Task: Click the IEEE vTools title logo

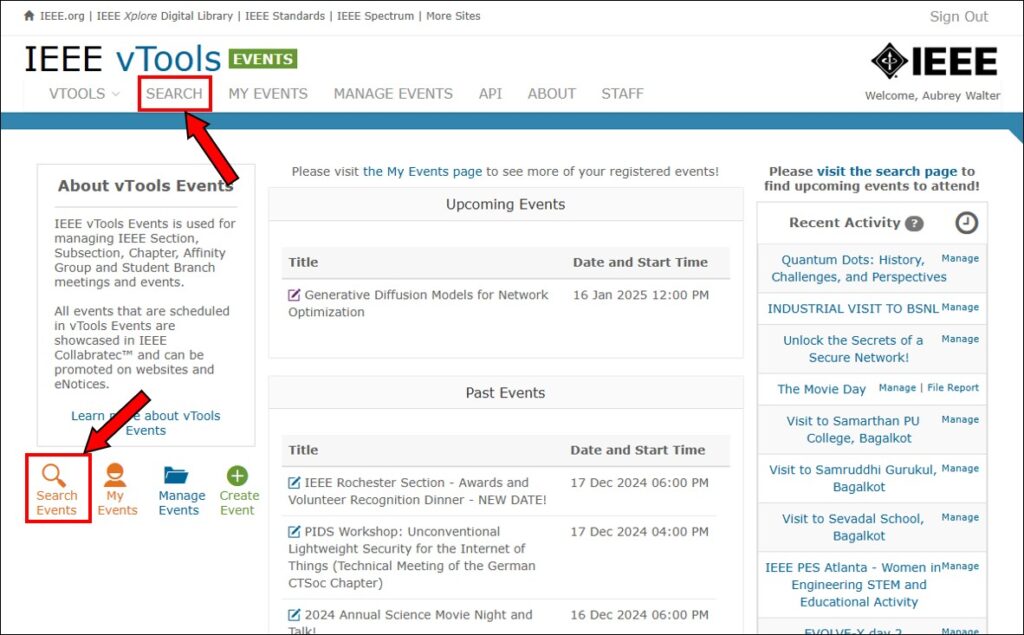Action: (123, 59)
